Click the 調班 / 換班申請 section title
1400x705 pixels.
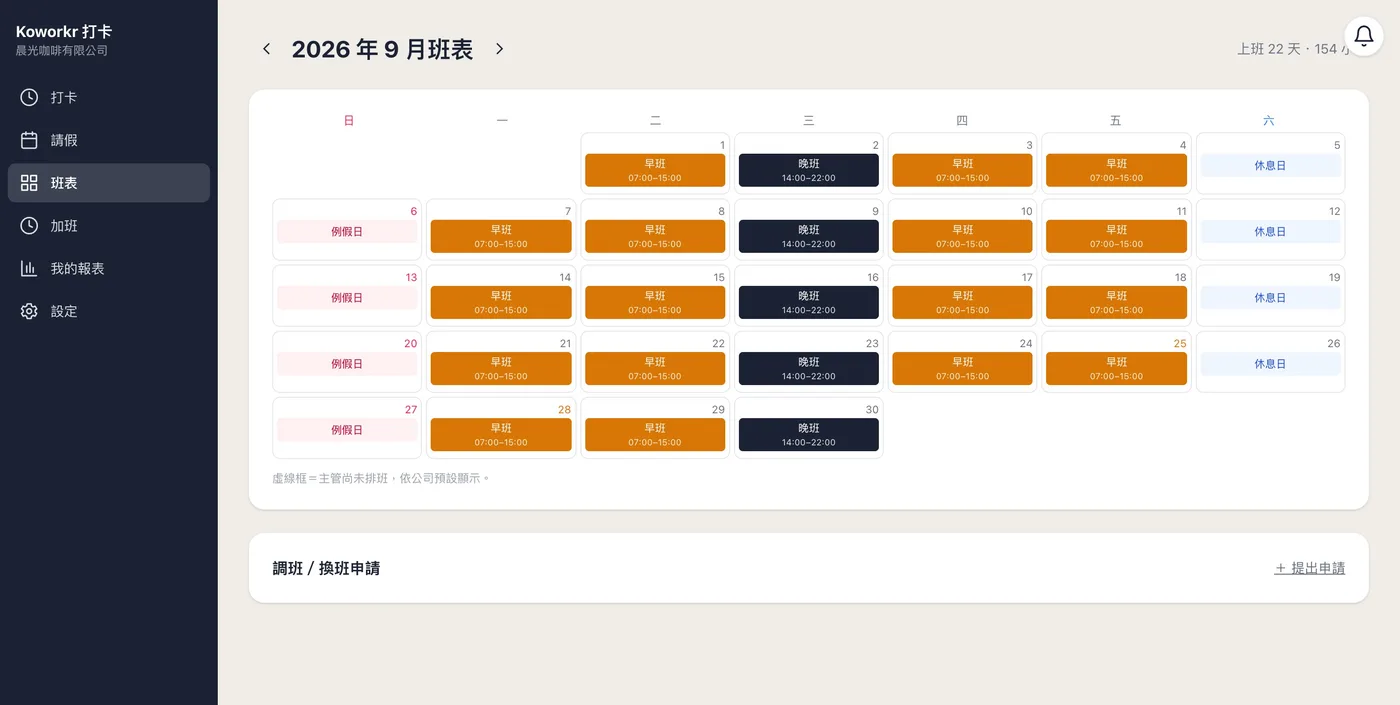pyautogui.click(x=326, y=568)
